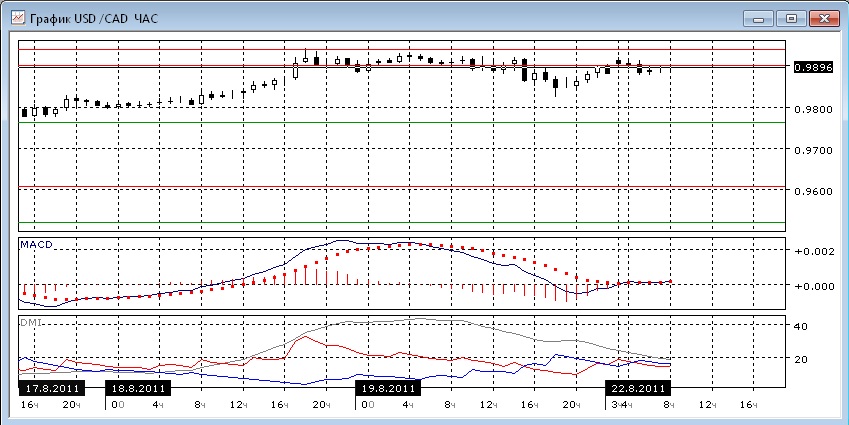The height and width of the screenshot is (425, 849).
Task: Click the current price label 0.9896
Action: coord(812,68)
